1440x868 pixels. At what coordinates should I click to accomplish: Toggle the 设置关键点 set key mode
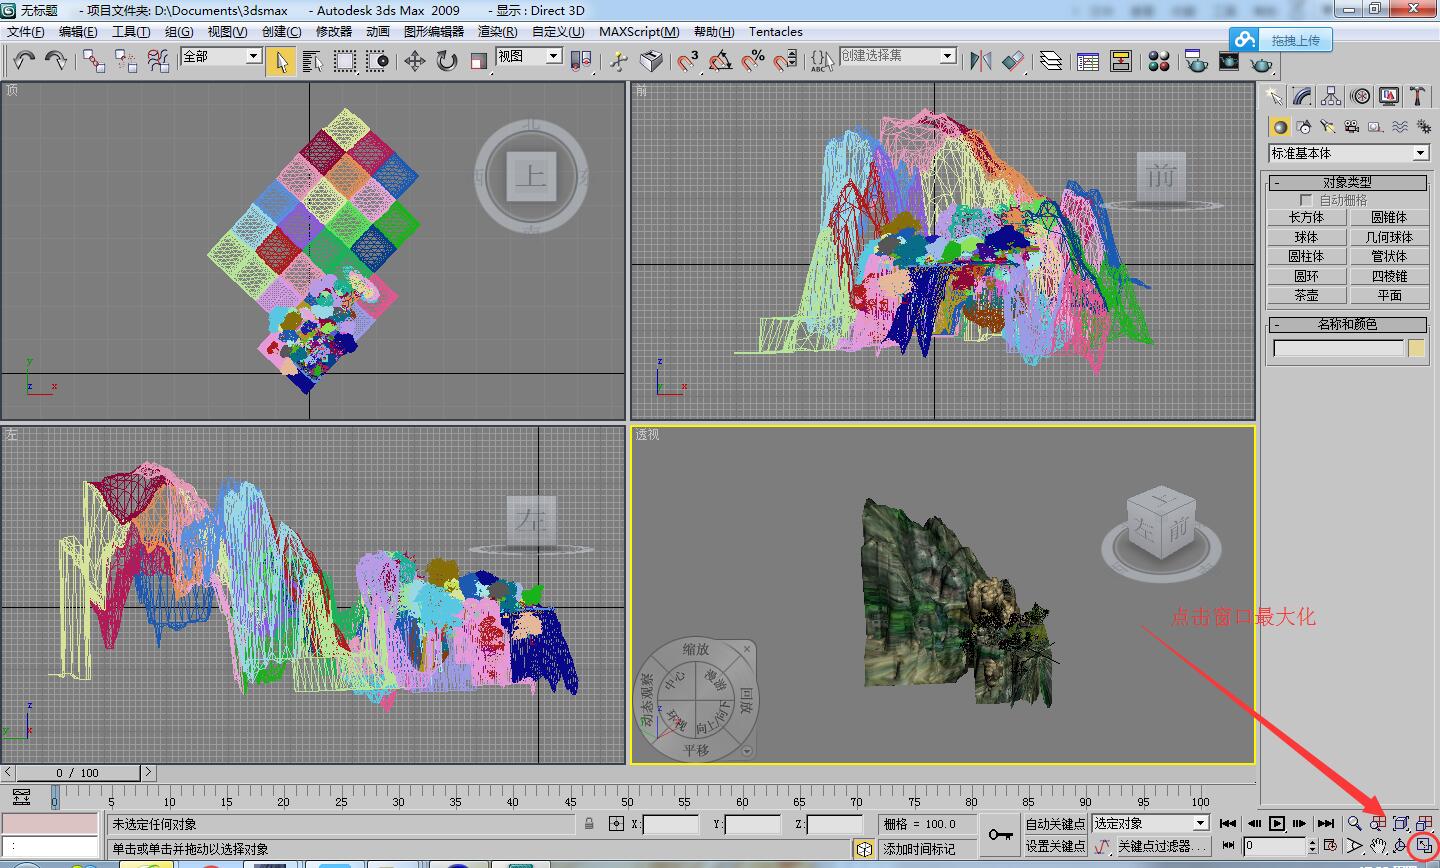[x=1055, y=846]
